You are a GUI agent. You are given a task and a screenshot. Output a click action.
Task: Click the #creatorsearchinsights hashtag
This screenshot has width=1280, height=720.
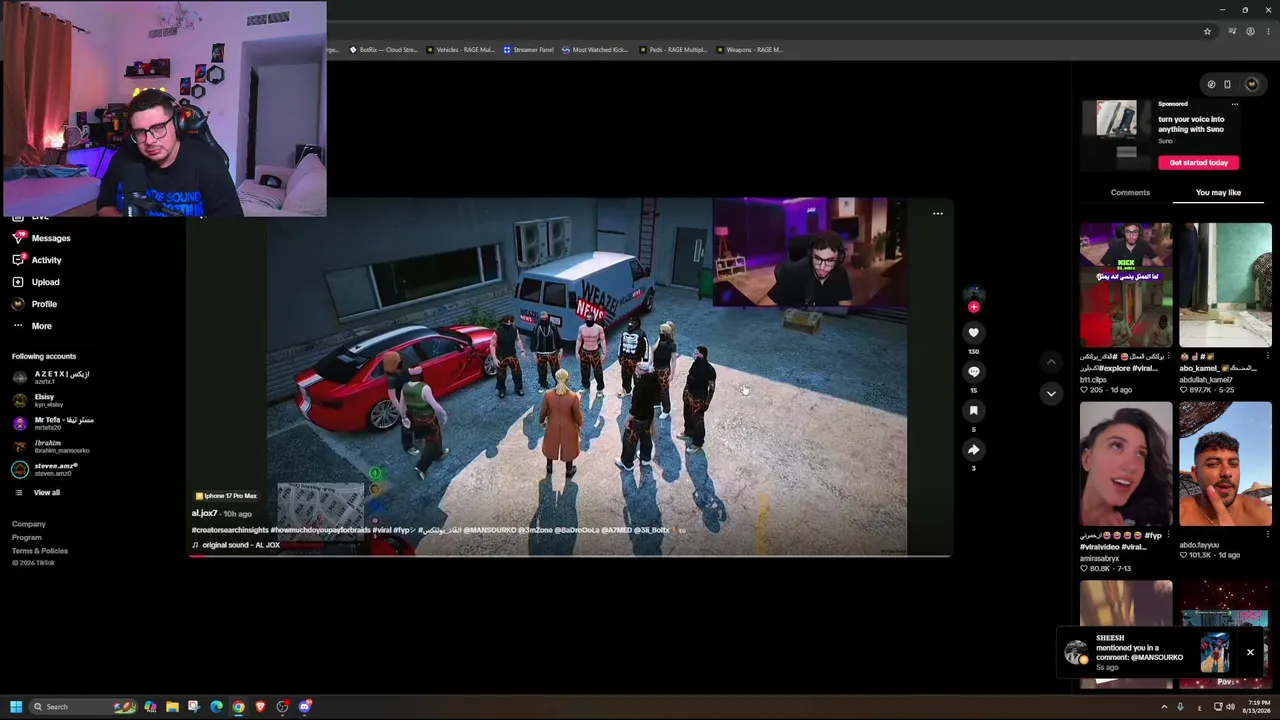230,530
